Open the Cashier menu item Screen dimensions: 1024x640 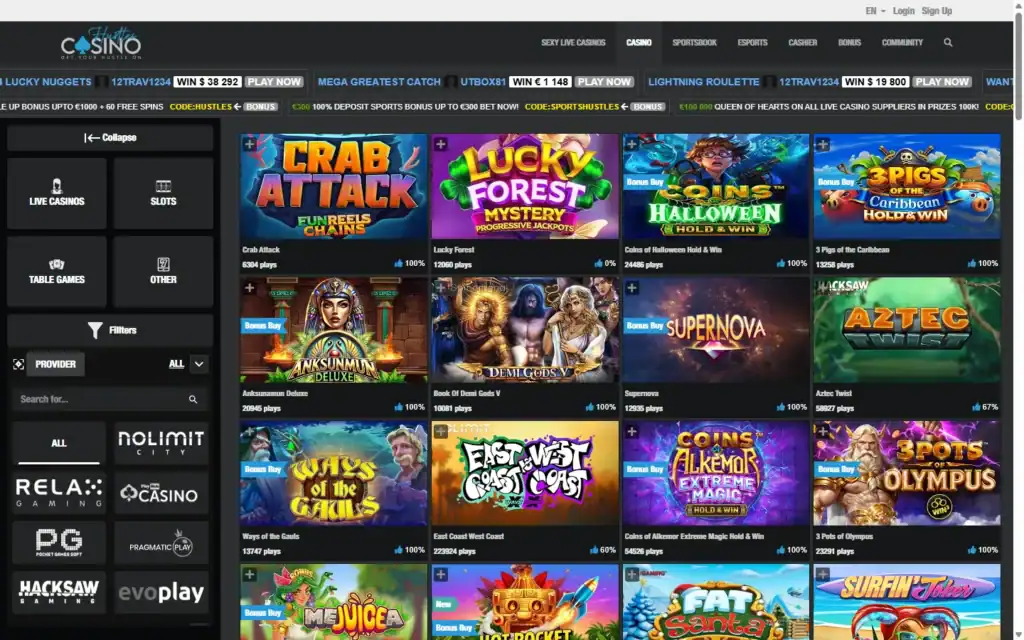pos(803,42)
